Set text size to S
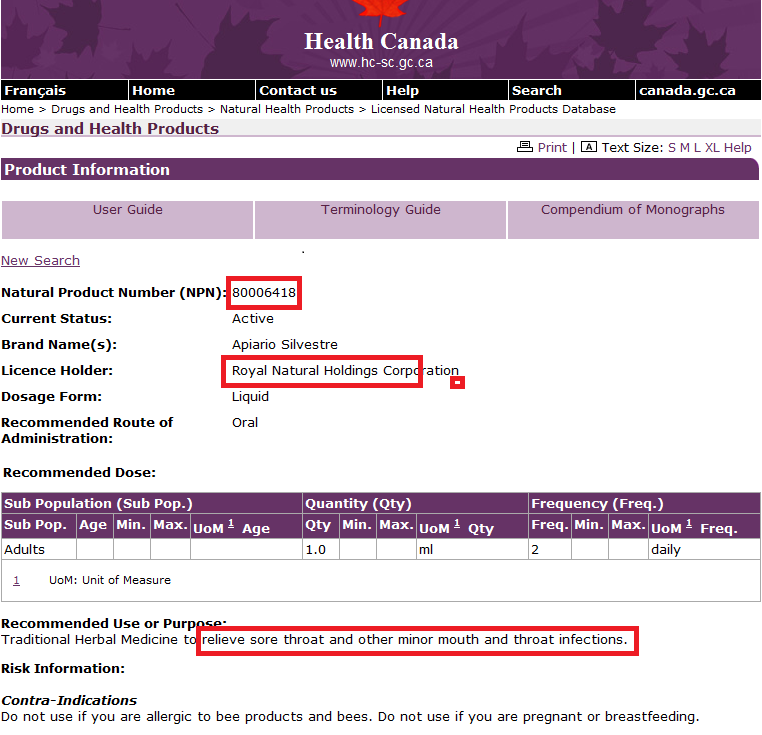This screenshot has width=762, height=735. pyautogui.click(x=672, y=147)
